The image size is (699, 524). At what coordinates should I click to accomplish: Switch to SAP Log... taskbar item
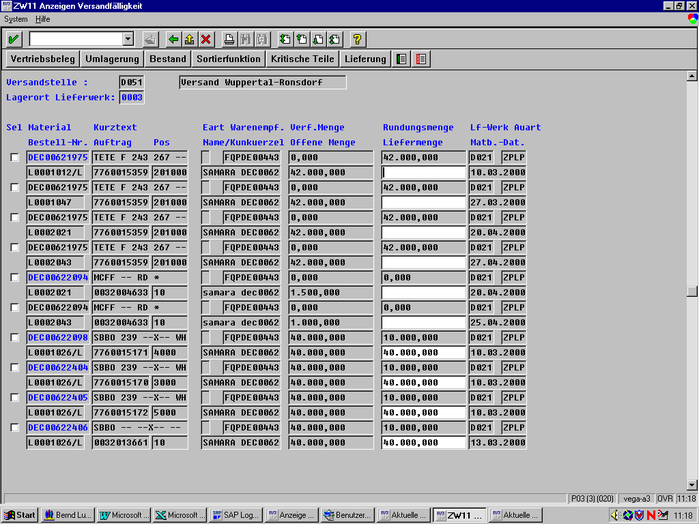[x=236, y=515]
